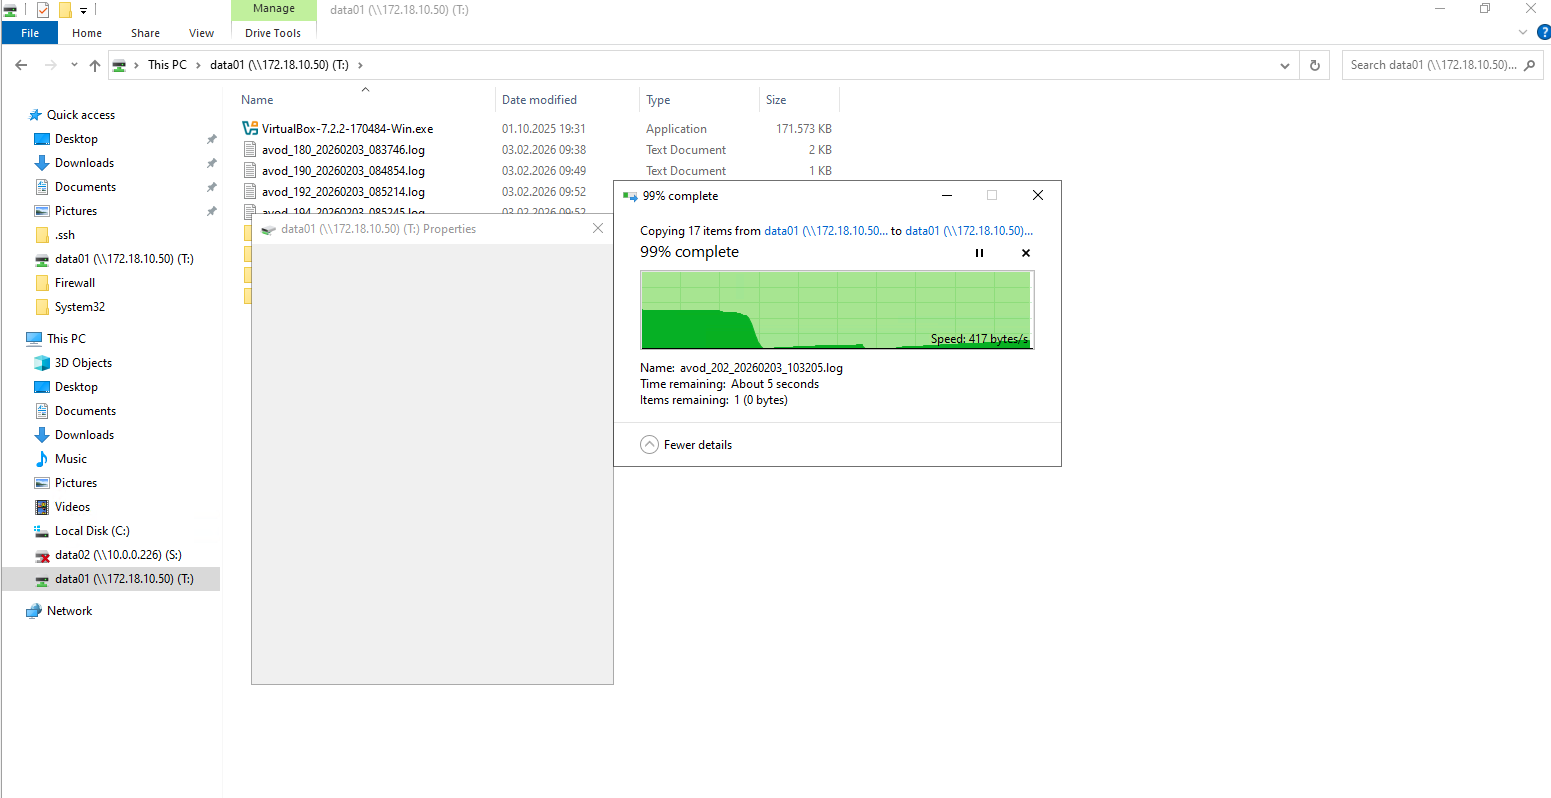The image size is (1551, 798).
Task: Collapse details with Fewer details
Action: [x=686, y=445]
